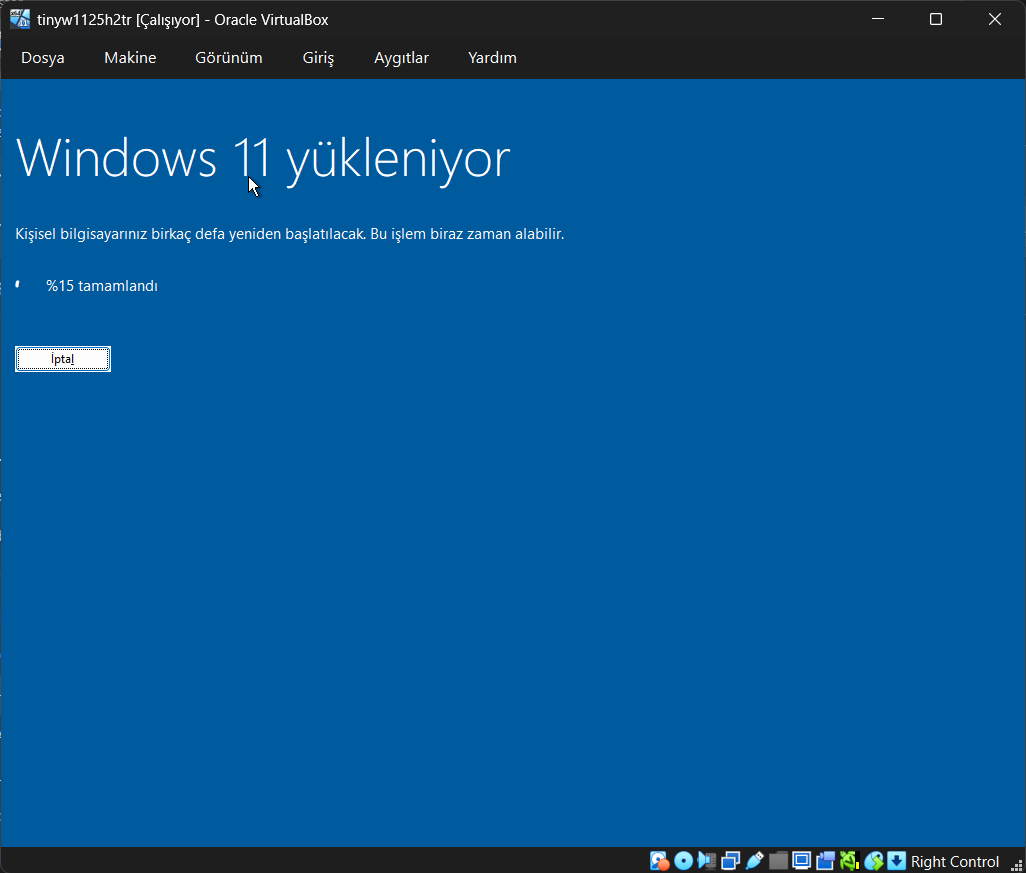1026x873 pixels.
Task: Open the shared folders indicator icon
Action: [778, 861]
